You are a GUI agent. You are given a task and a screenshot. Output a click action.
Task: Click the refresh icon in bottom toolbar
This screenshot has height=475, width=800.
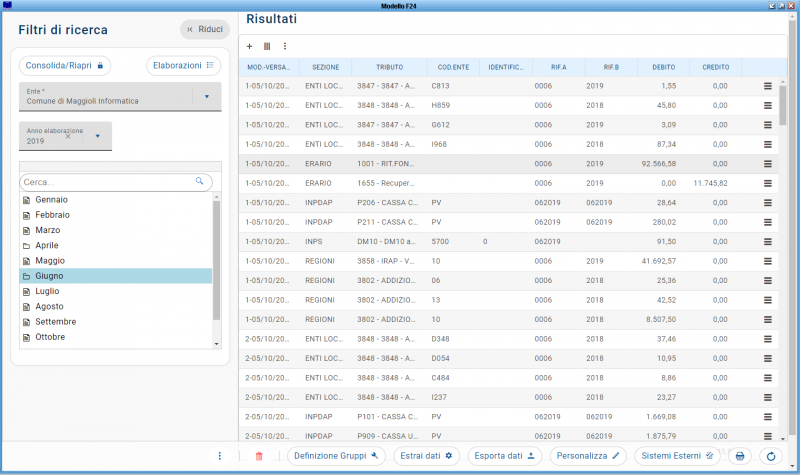770,456
